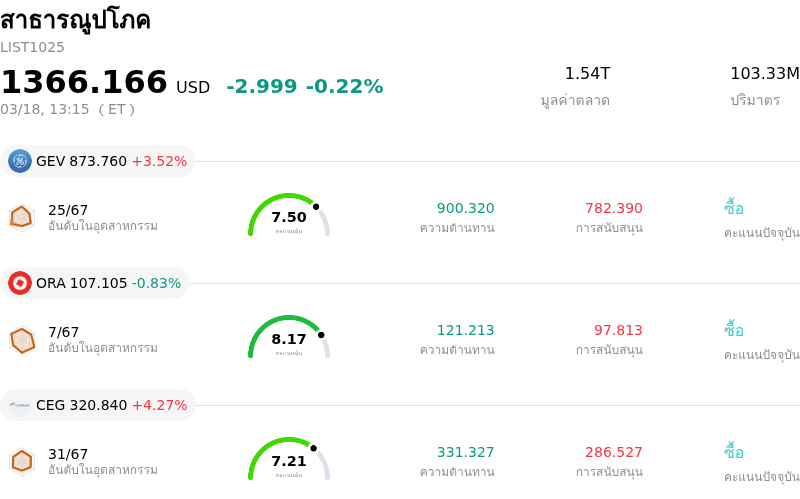Select the สาธารณูปโภค sector heading
This screenshot has width=800, height=499.
point(75,20)
